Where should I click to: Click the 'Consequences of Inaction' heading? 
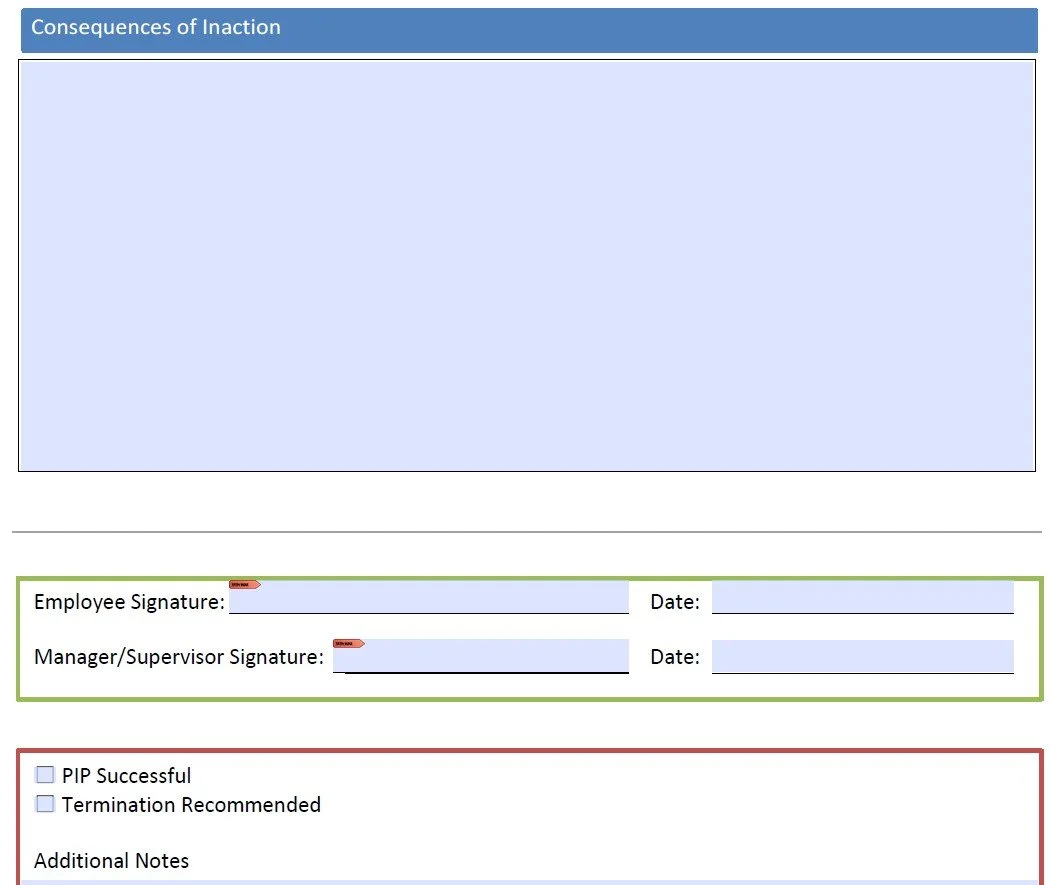(156, 27)
